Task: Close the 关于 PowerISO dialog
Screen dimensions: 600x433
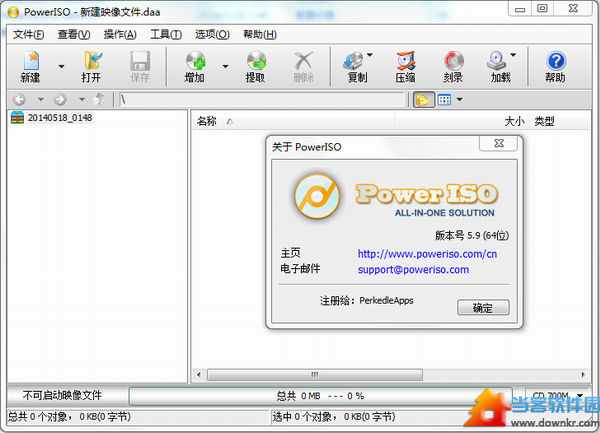Action: point(499,143)
